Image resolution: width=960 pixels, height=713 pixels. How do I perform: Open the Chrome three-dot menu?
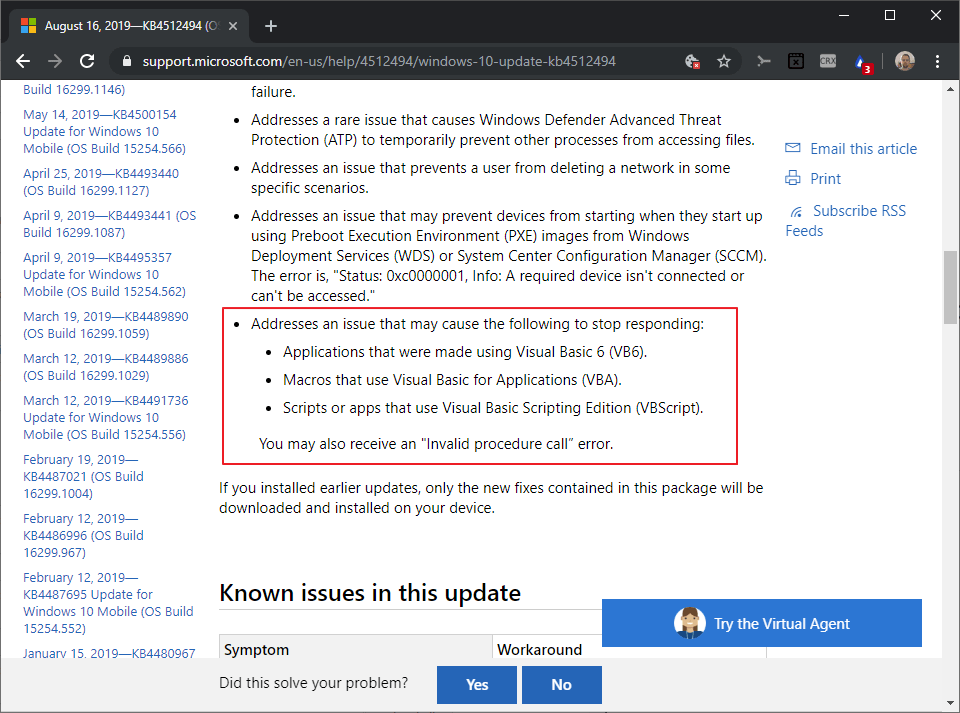click(937, 61)
